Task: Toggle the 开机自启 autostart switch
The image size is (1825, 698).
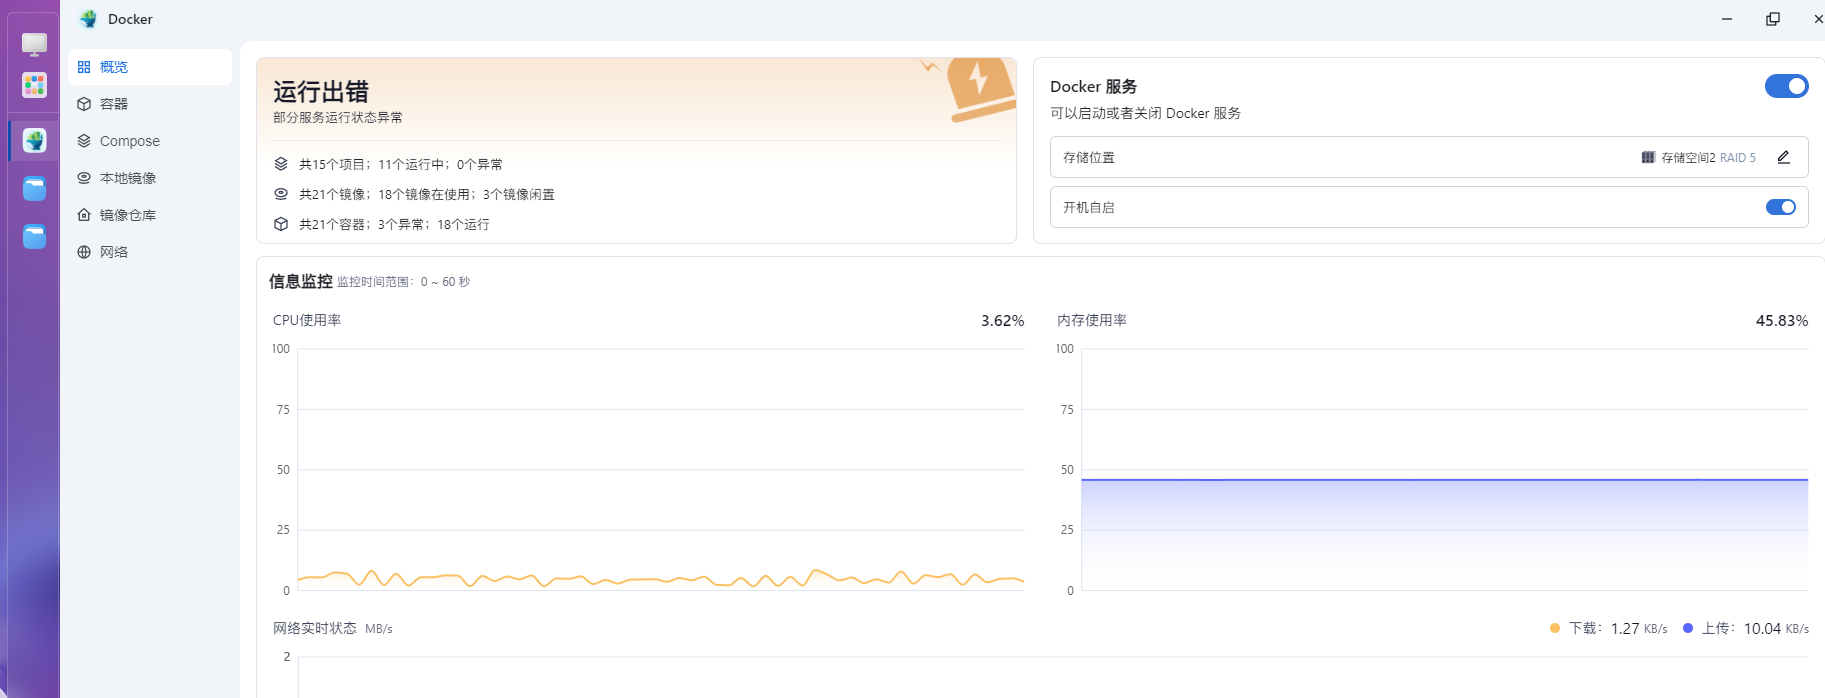Action: click(x=1781, y=207)
